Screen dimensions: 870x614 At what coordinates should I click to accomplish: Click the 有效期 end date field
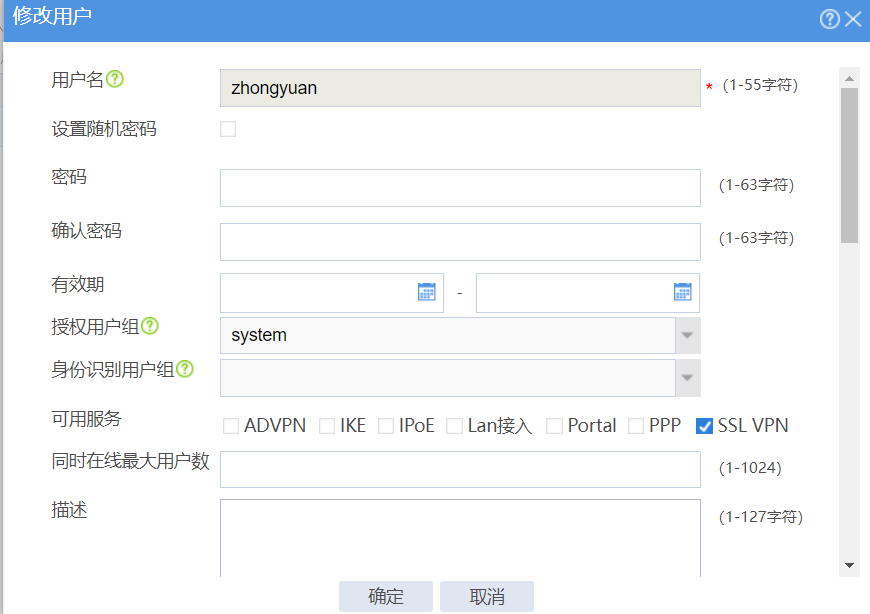click(x=588, y=293)
